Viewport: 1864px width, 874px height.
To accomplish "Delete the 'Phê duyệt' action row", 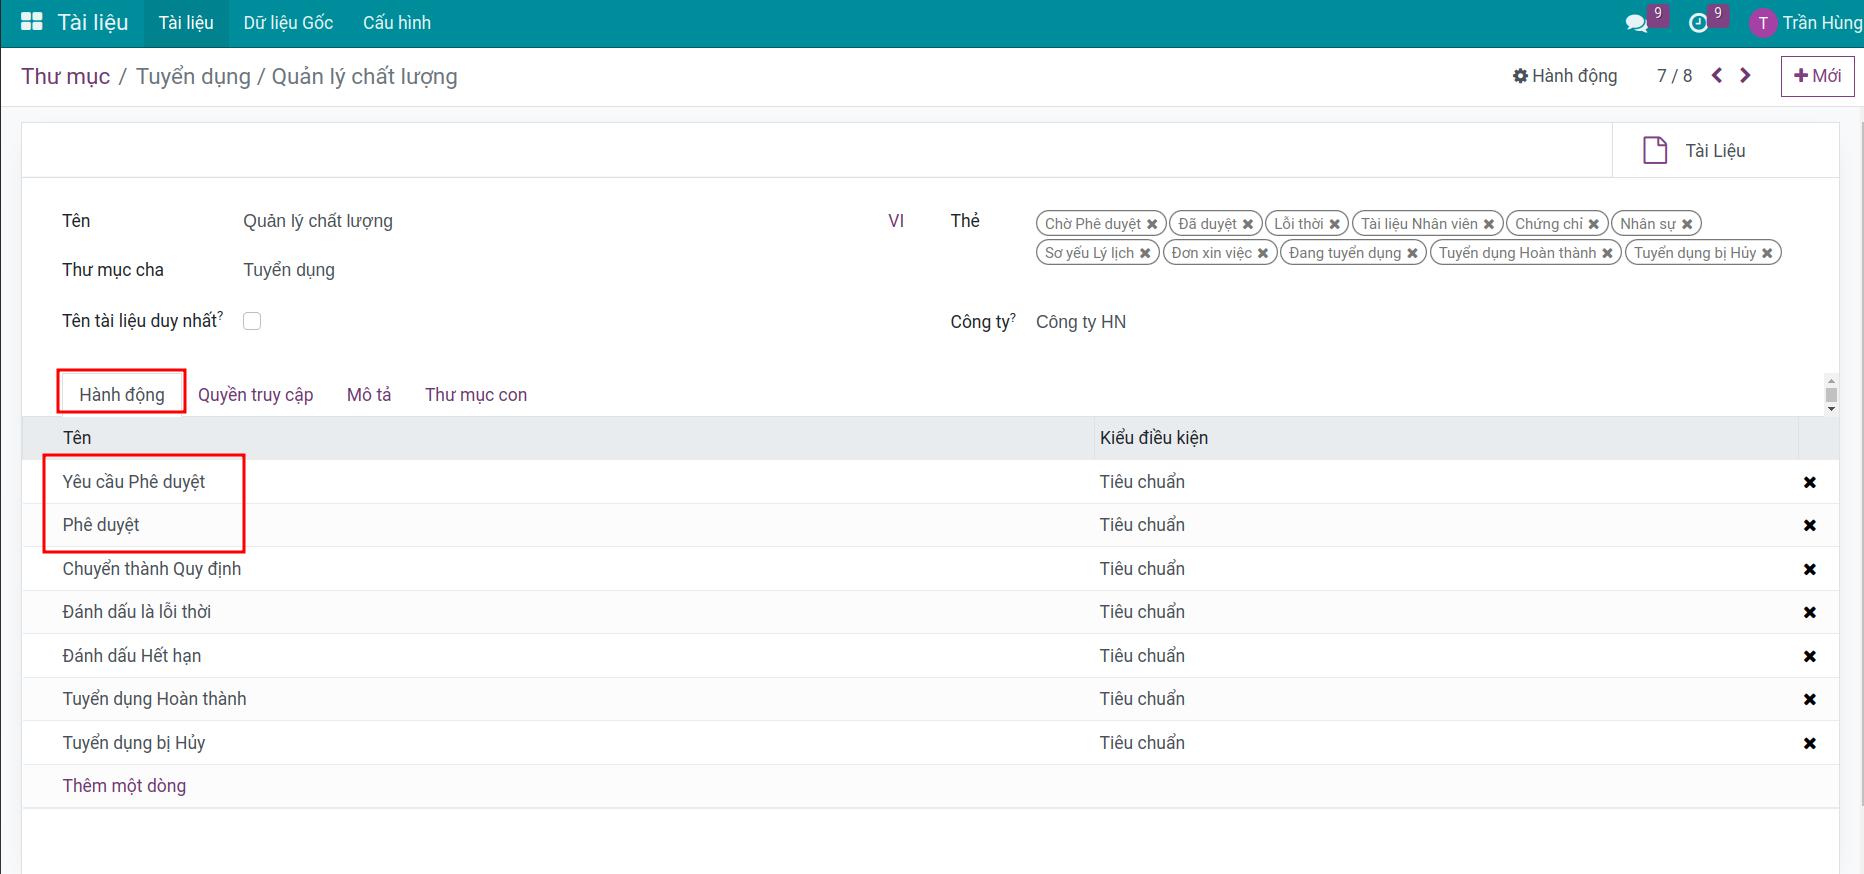I will coord(1809,525).
